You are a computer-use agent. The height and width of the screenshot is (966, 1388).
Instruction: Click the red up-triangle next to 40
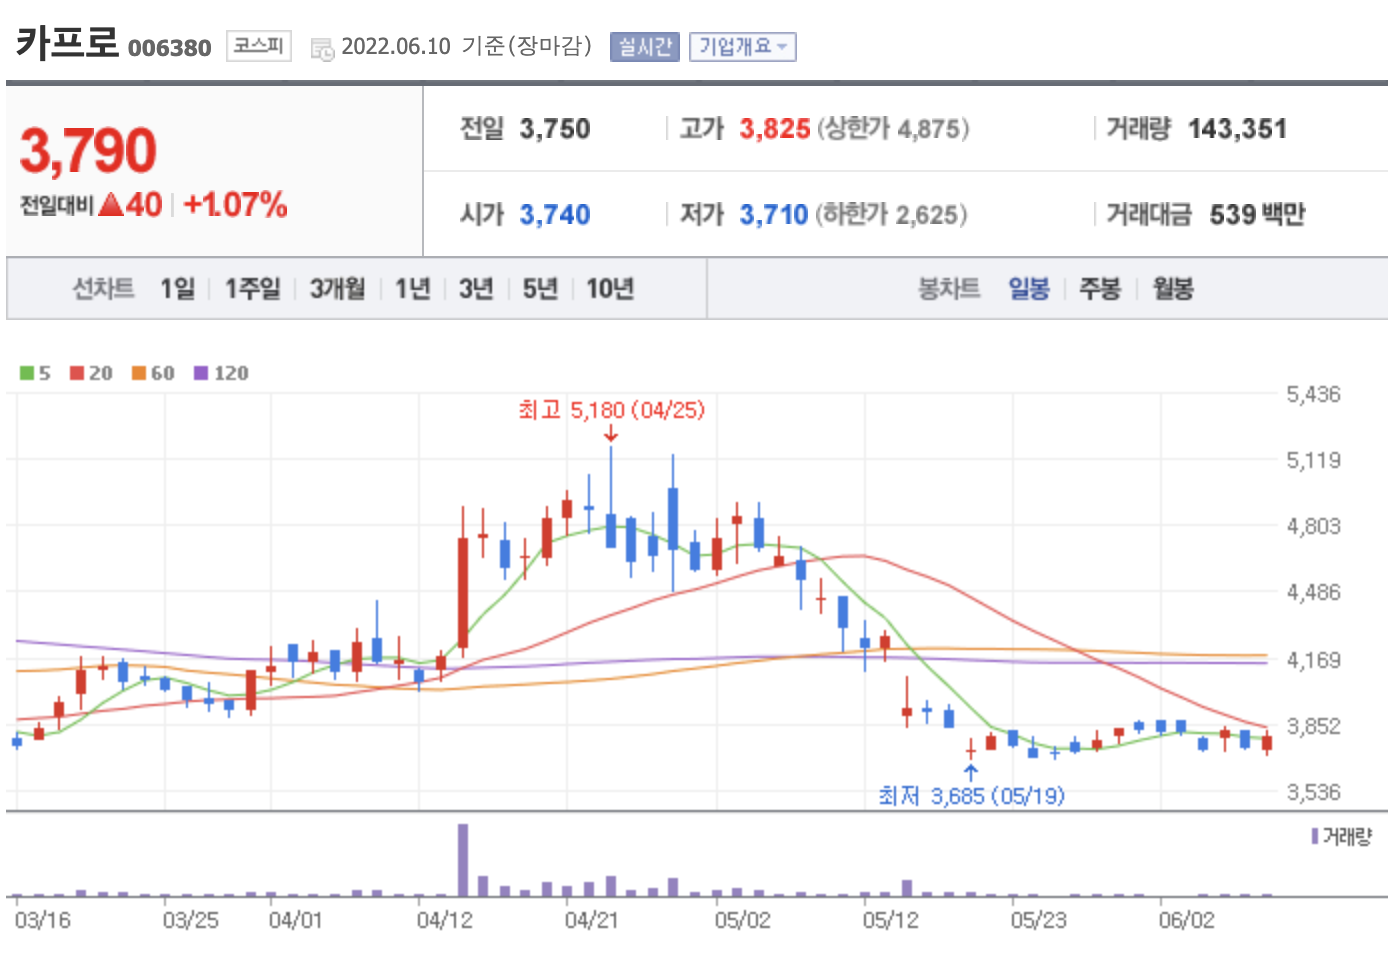(111, 205)
